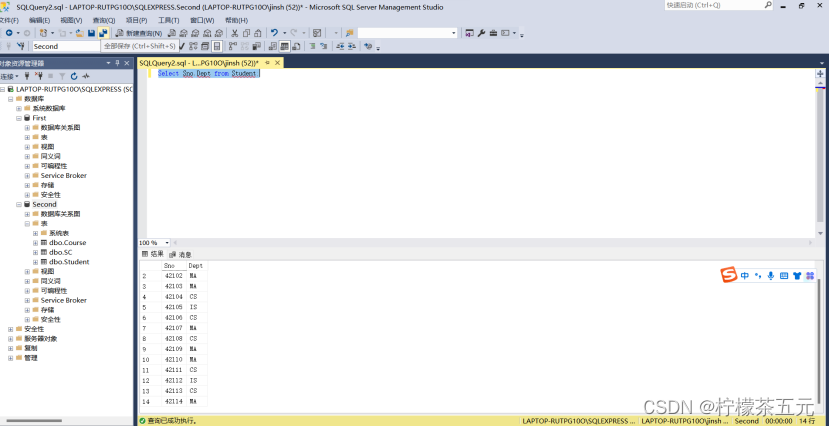Click the search magnifier in Quick Launch
Image resolution: width=829 pixels, height=426 pixels.
point(768,5)
